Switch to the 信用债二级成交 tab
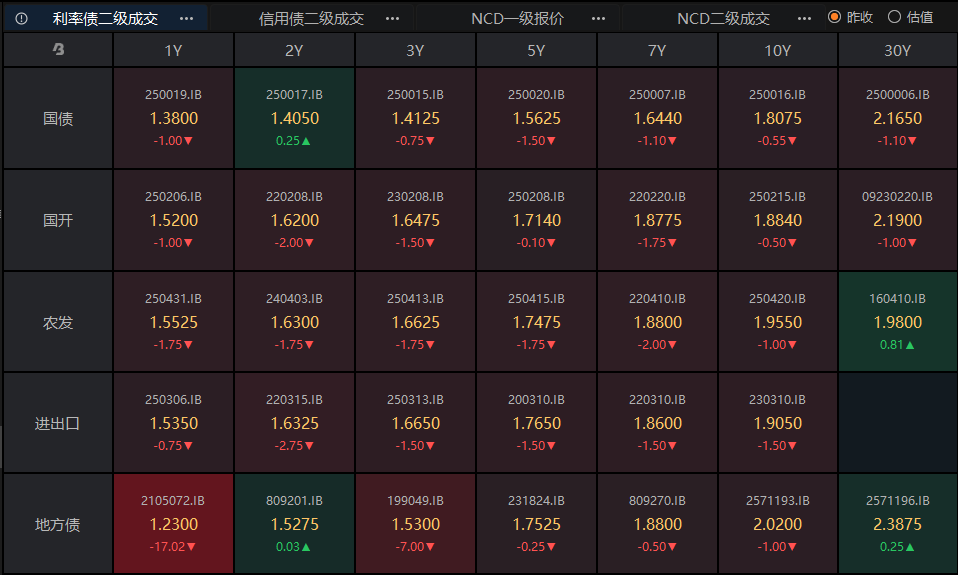This screenshot has height=575, width=958. pyautogui.click(x=311, y=18)
